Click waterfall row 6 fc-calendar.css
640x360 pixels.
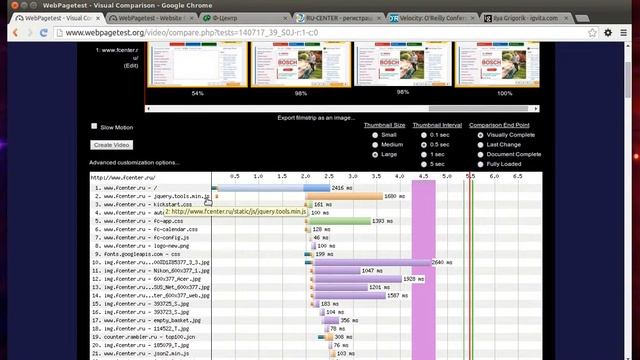(146, 229)
